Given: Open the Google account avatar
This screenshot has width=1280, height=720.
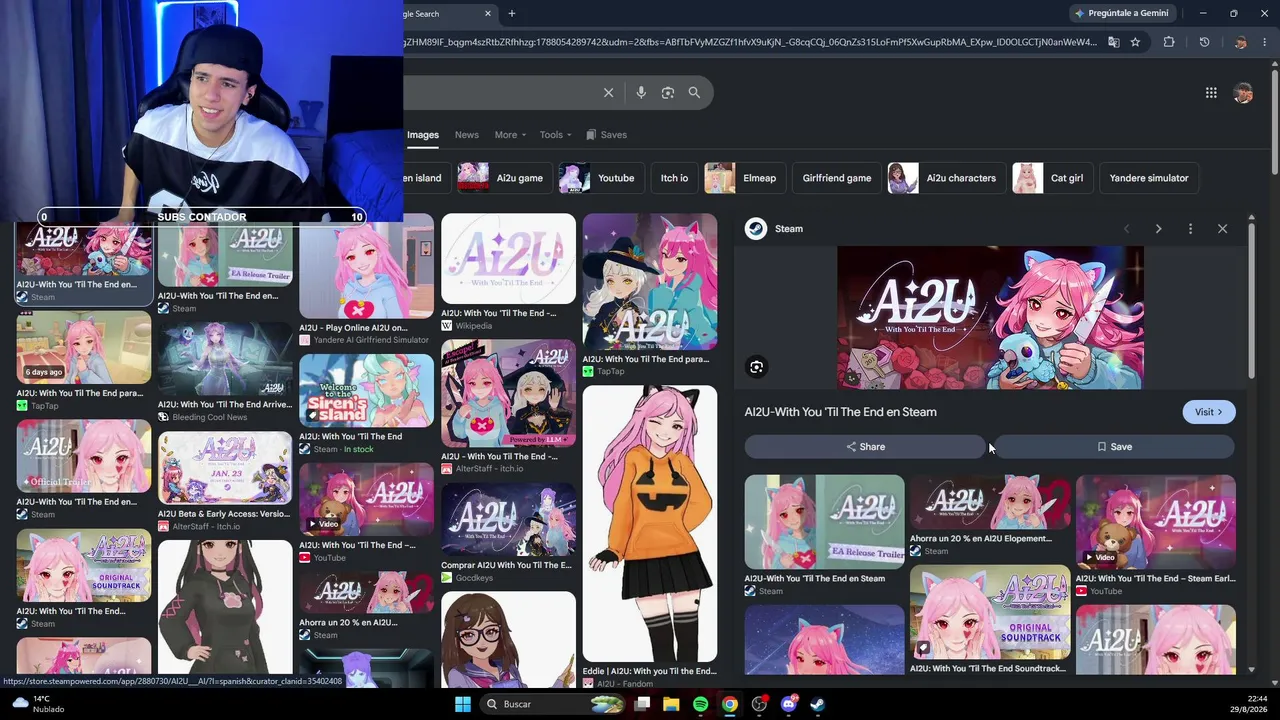Looking at the screenshot, I should pyautogui.click(x=1243, y=93).
